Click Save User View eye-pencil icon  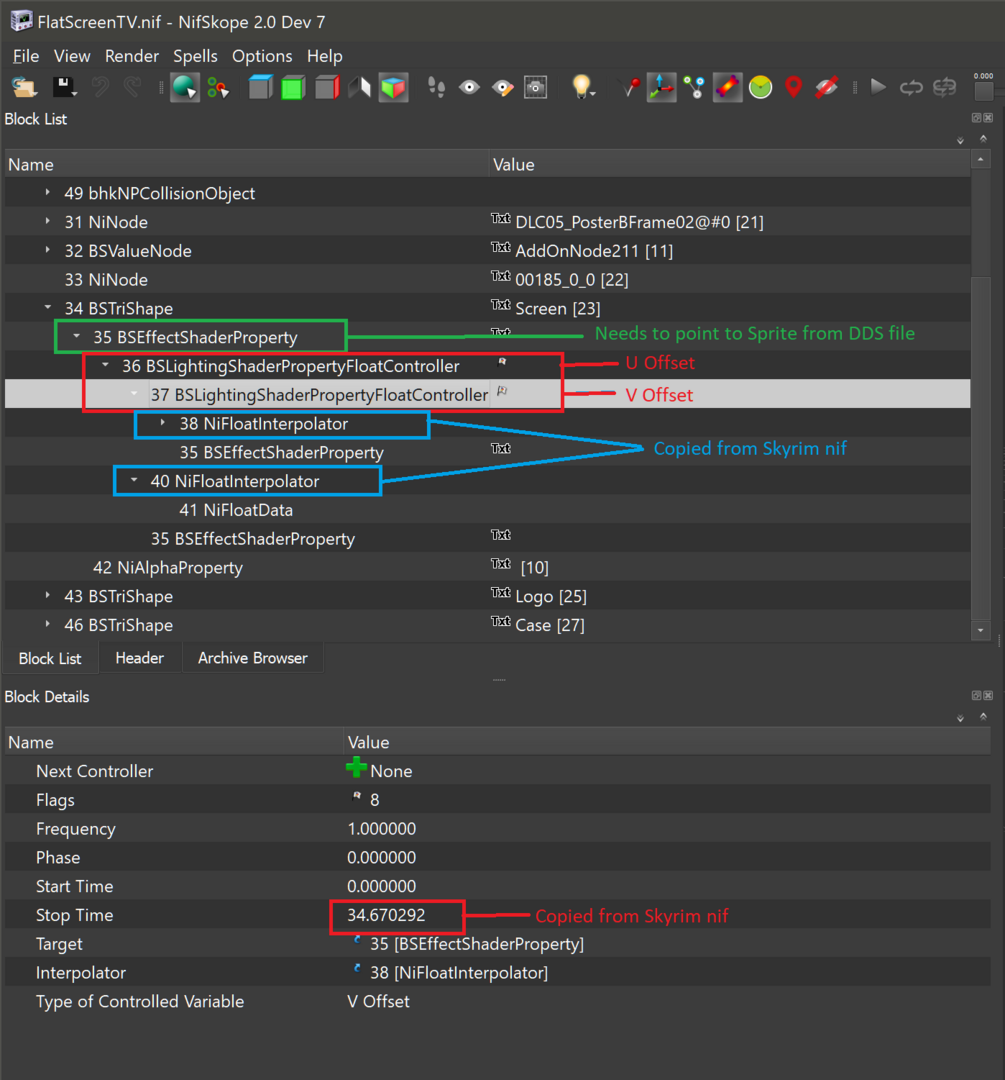pos(502,87)
